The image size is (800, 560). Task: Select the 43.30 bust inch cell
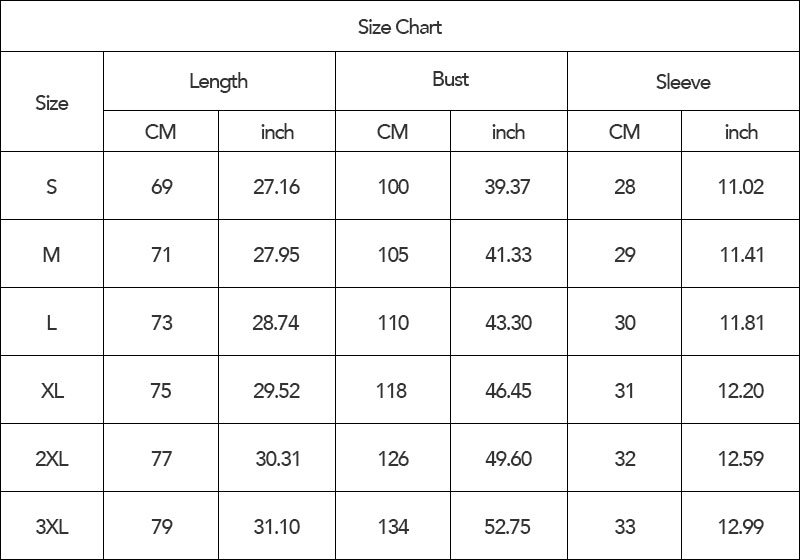[509, 322]
